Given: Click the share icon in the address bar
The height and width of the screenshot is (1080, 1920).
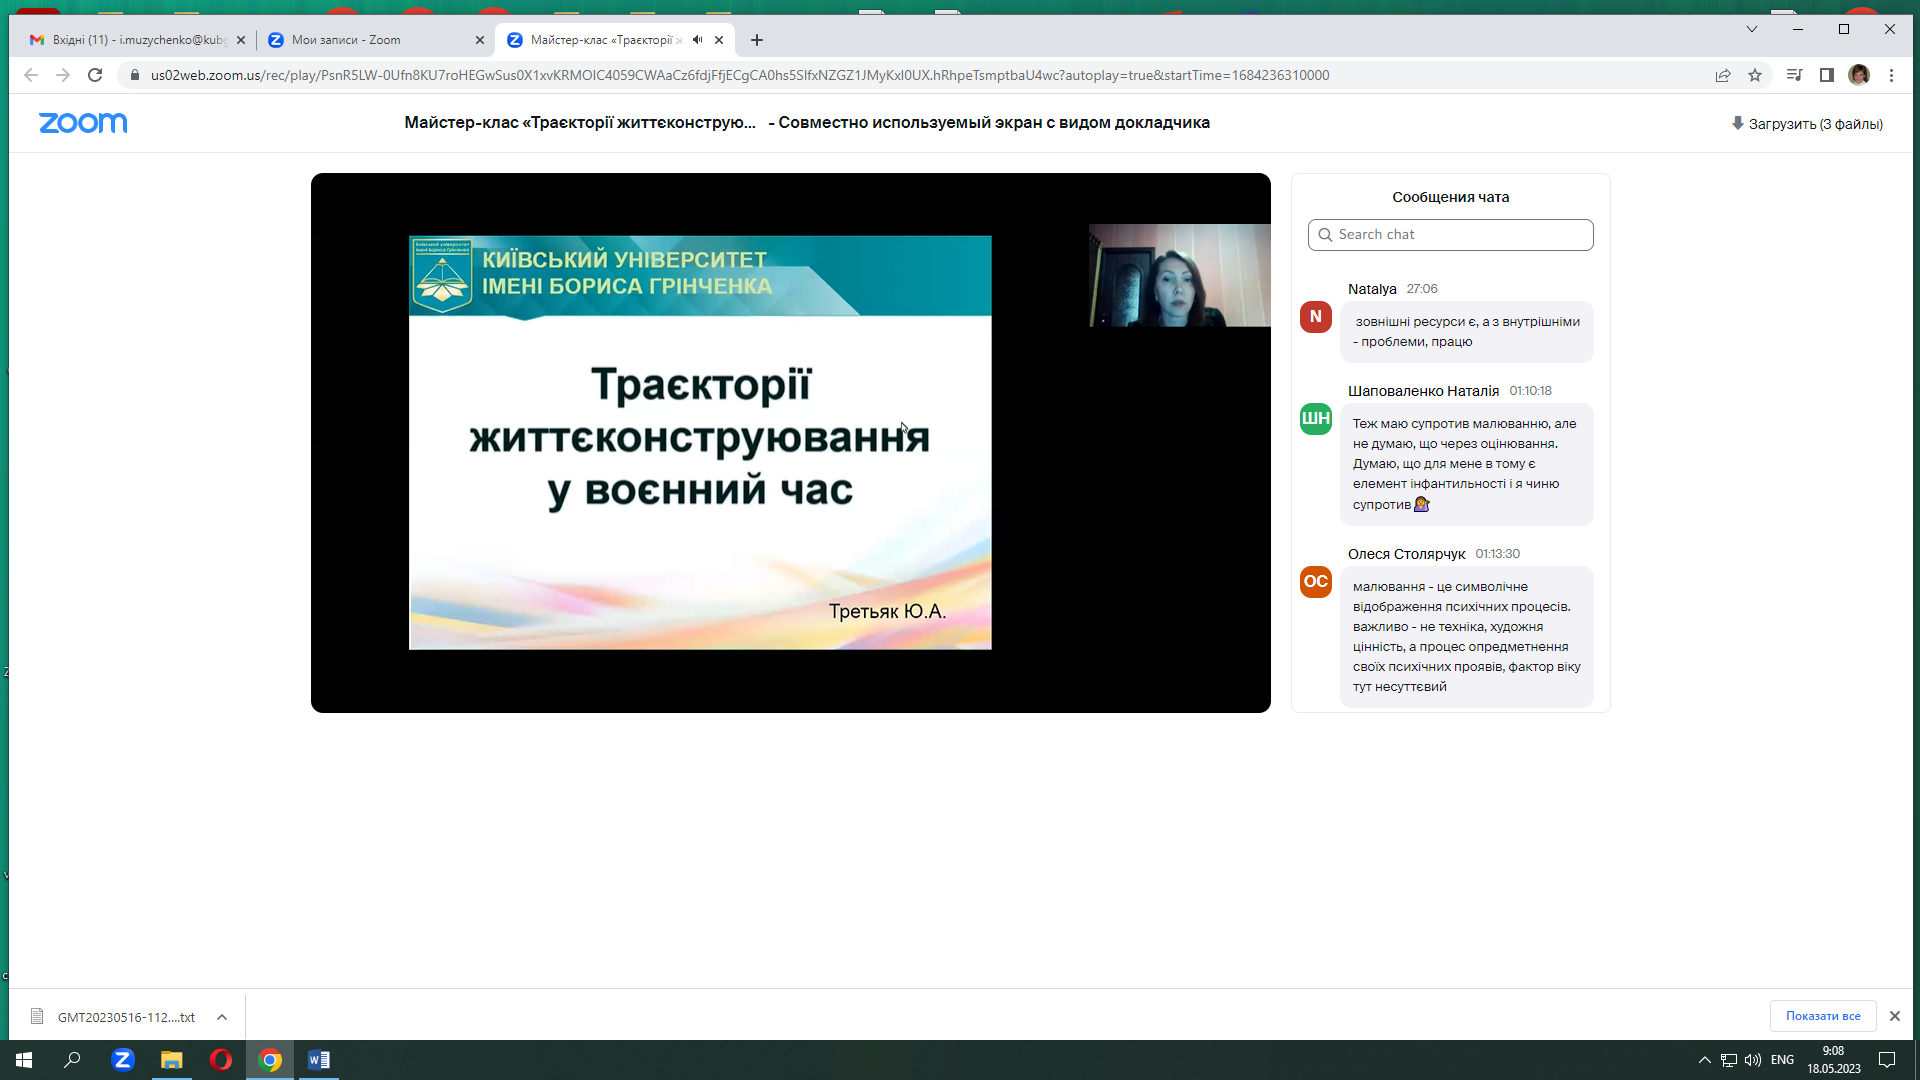Looking at the screenshot, I should (x=1724, y=75).
